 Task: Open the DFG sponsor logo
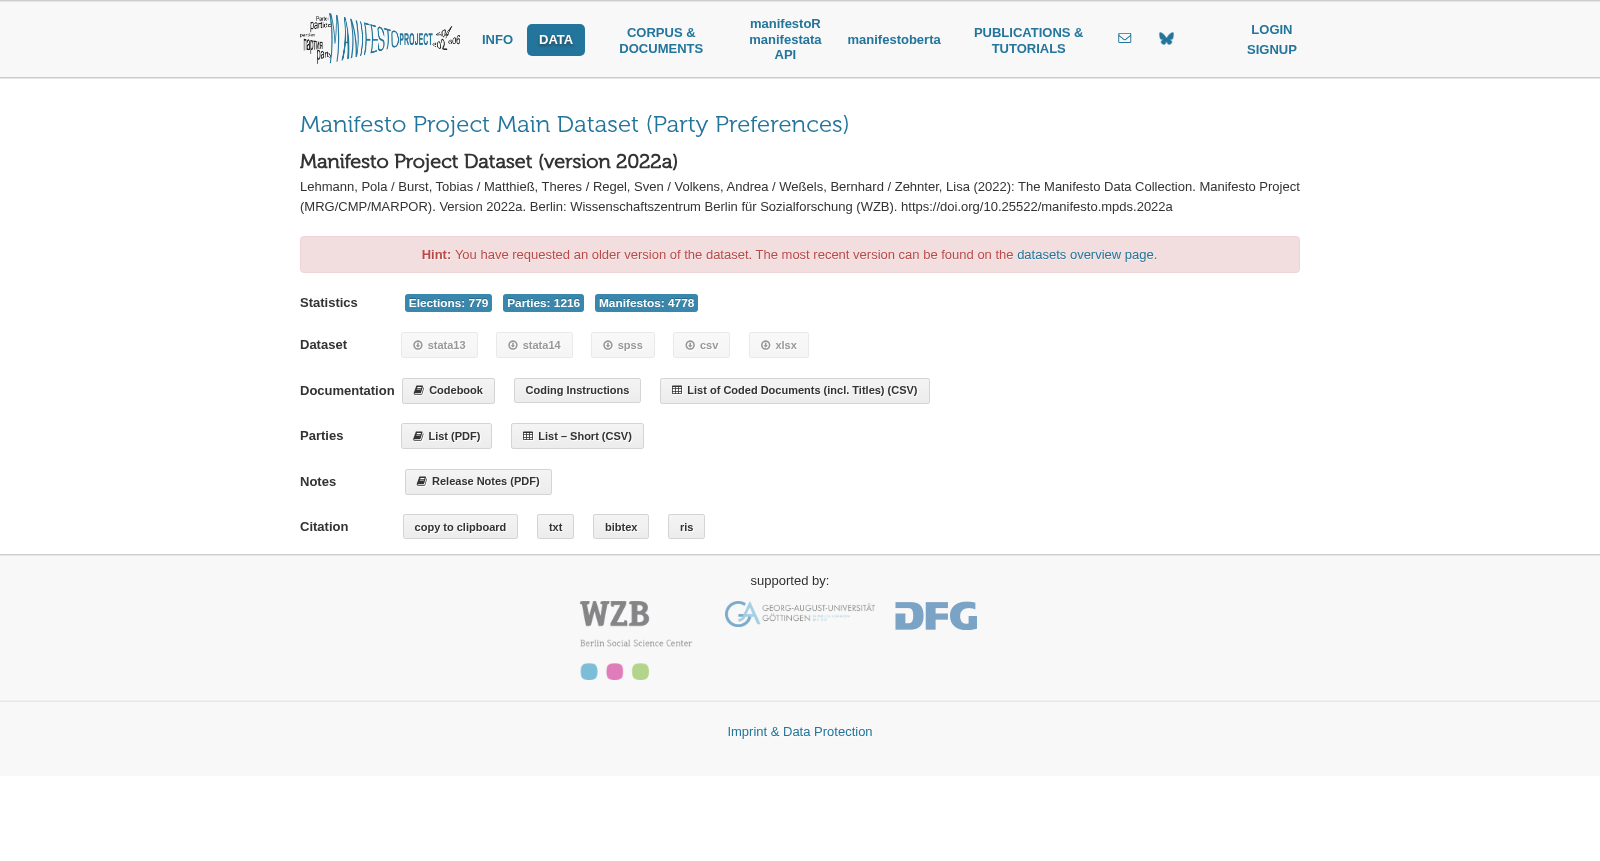coord(936,616)
